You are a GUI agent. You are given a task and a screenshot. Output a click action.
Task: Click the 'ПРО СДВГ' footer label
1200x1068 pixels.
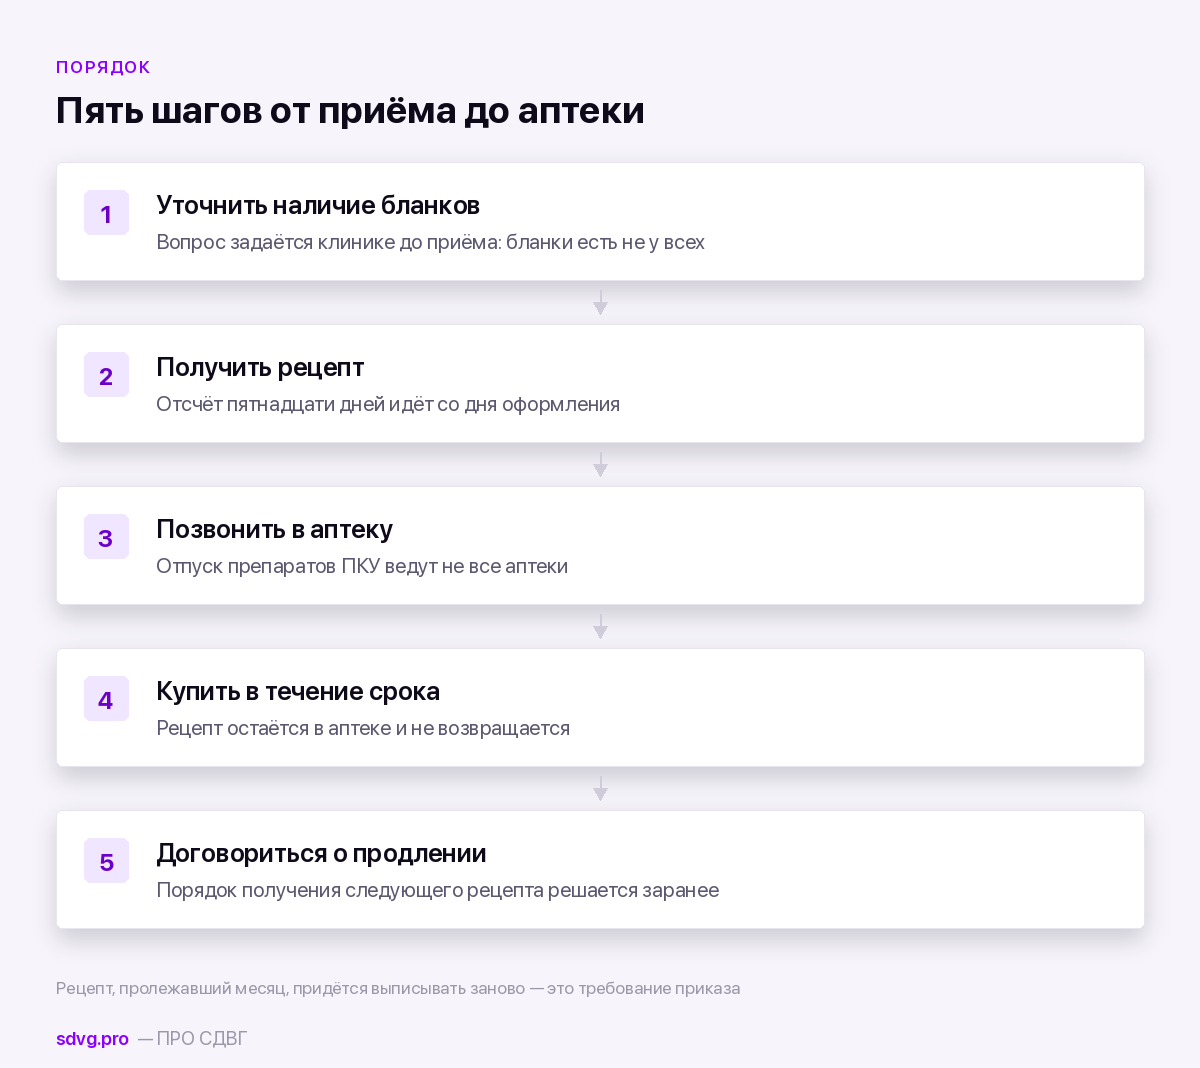202,1039
